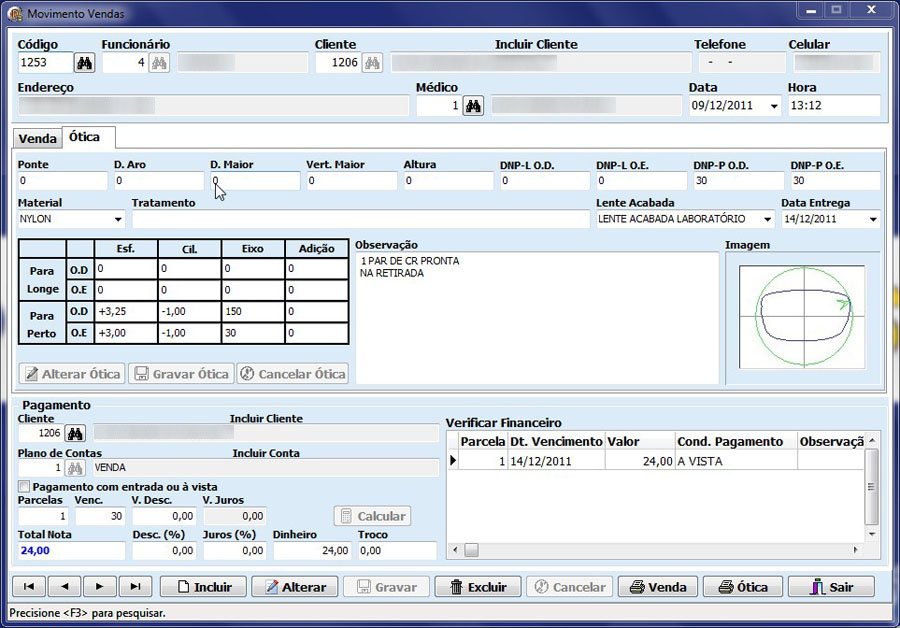Switch to the Venda tab

pos(37,138)
